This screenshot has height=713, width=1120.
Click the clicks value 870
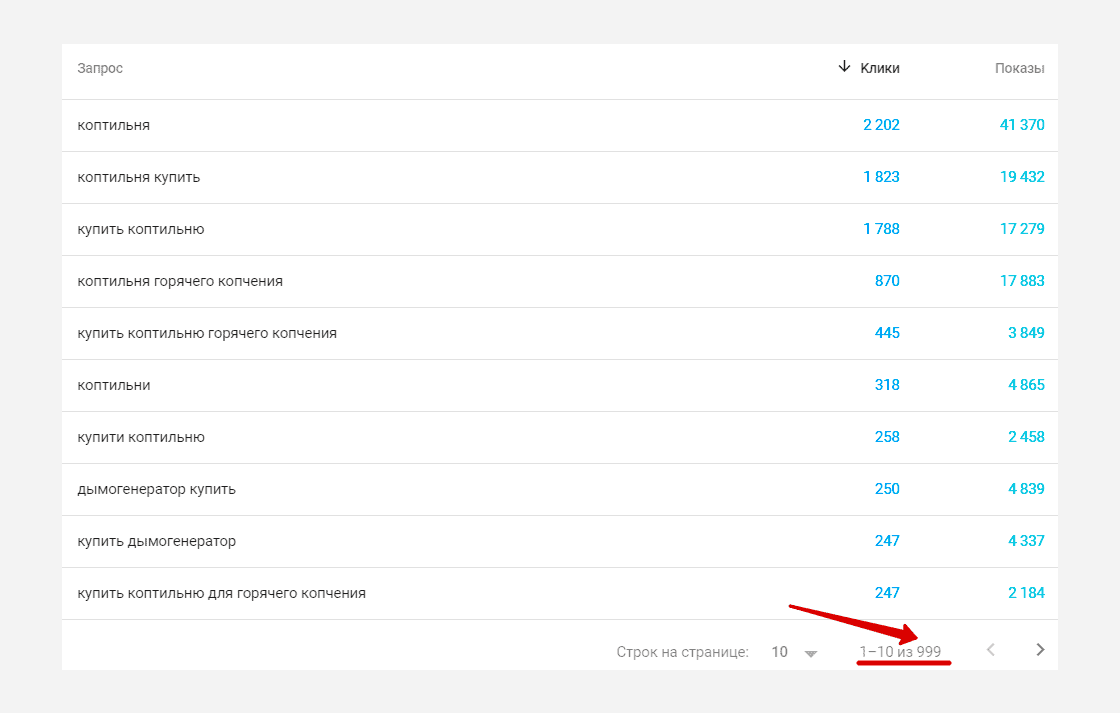(887, 281)
